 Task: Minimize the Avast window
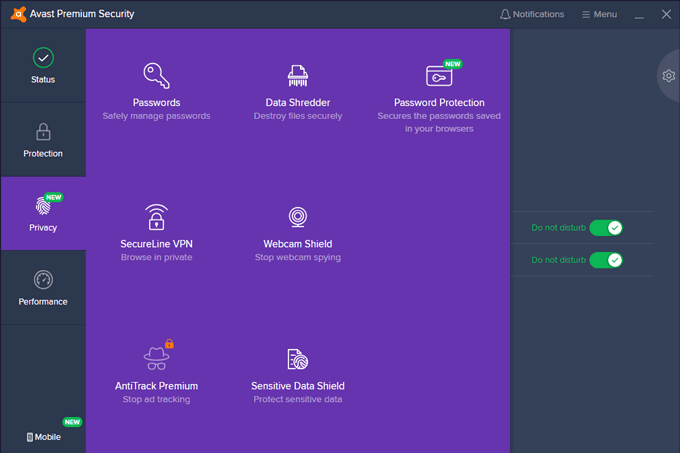point(640,14)
